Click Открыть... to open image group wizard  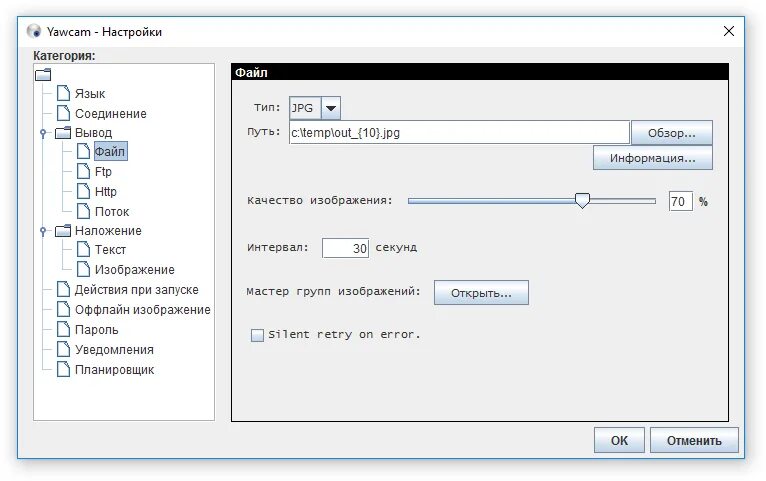[x=481, y=293]
